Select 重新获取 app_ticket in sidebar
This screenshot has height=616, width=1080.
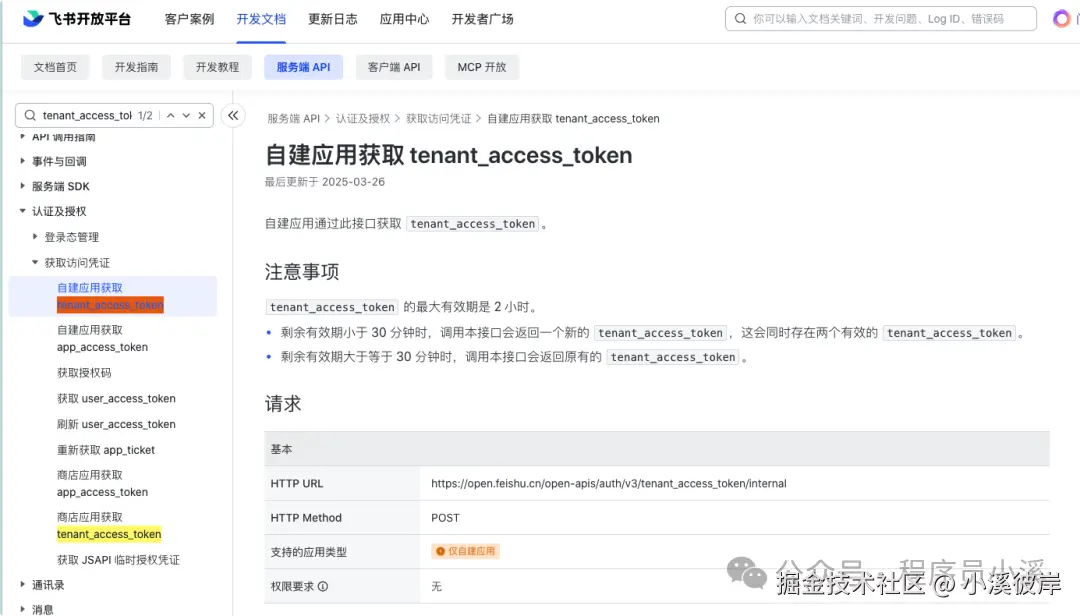106,450
